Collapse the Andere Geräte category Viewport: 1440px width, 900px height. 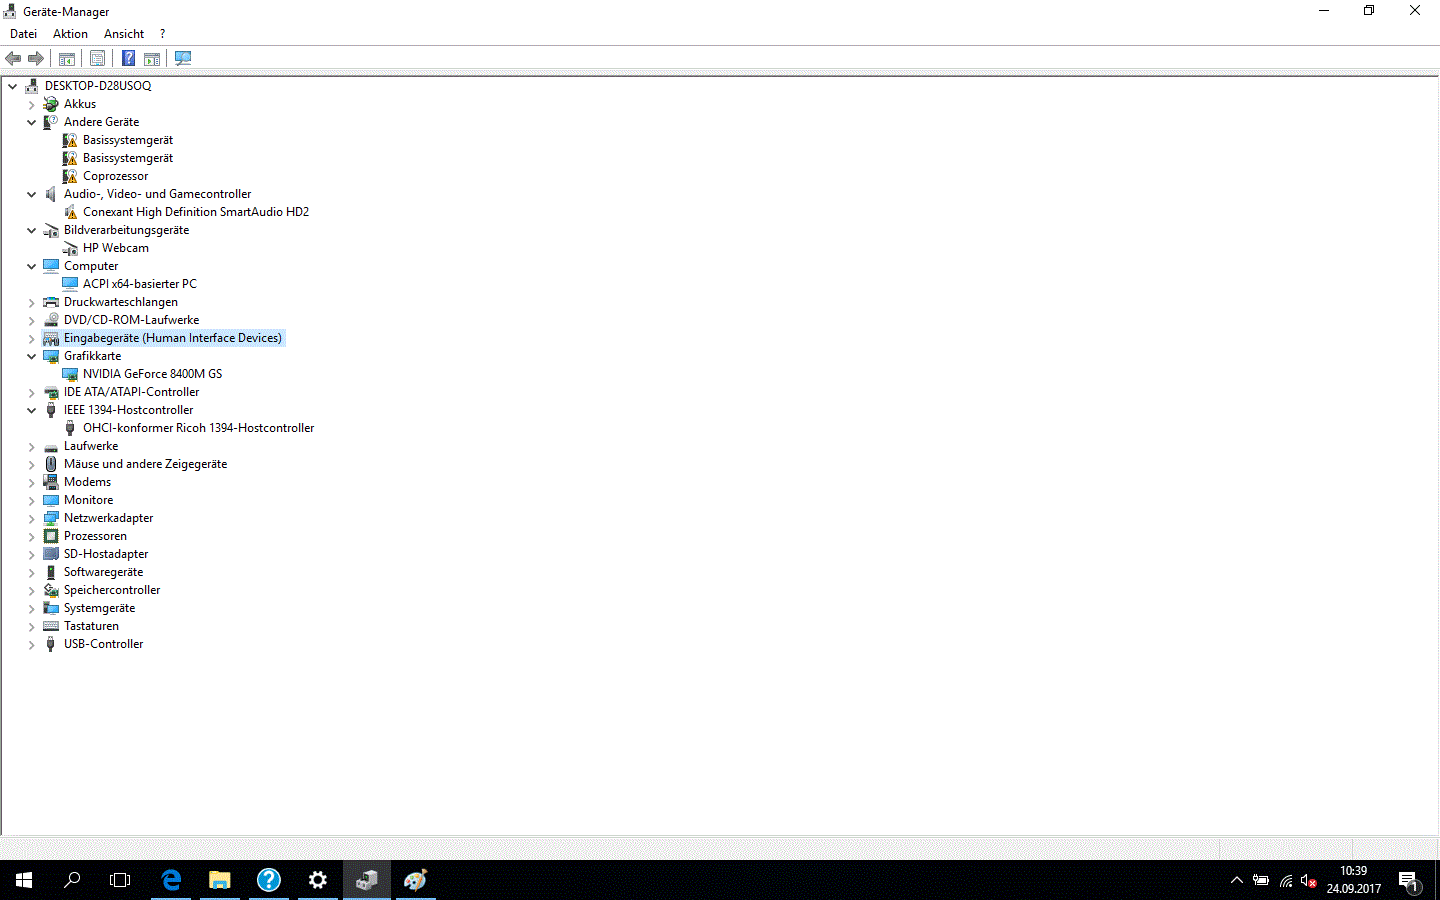(x=32, y=122)
